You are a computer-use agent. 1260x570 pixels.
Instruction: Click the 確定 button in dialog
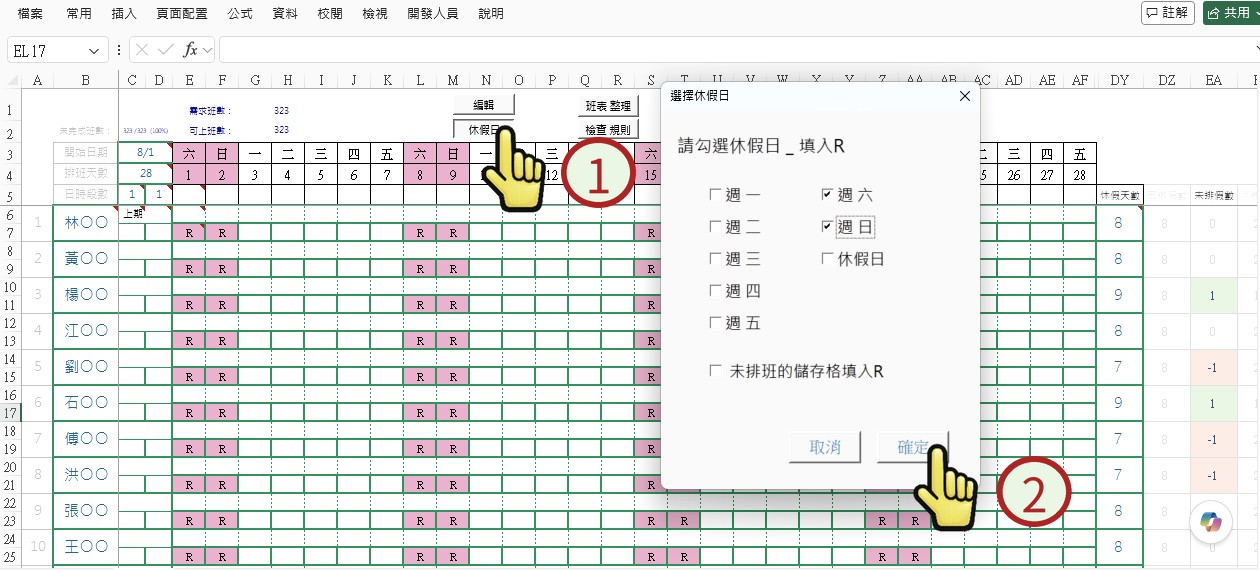tap(912, 447)
